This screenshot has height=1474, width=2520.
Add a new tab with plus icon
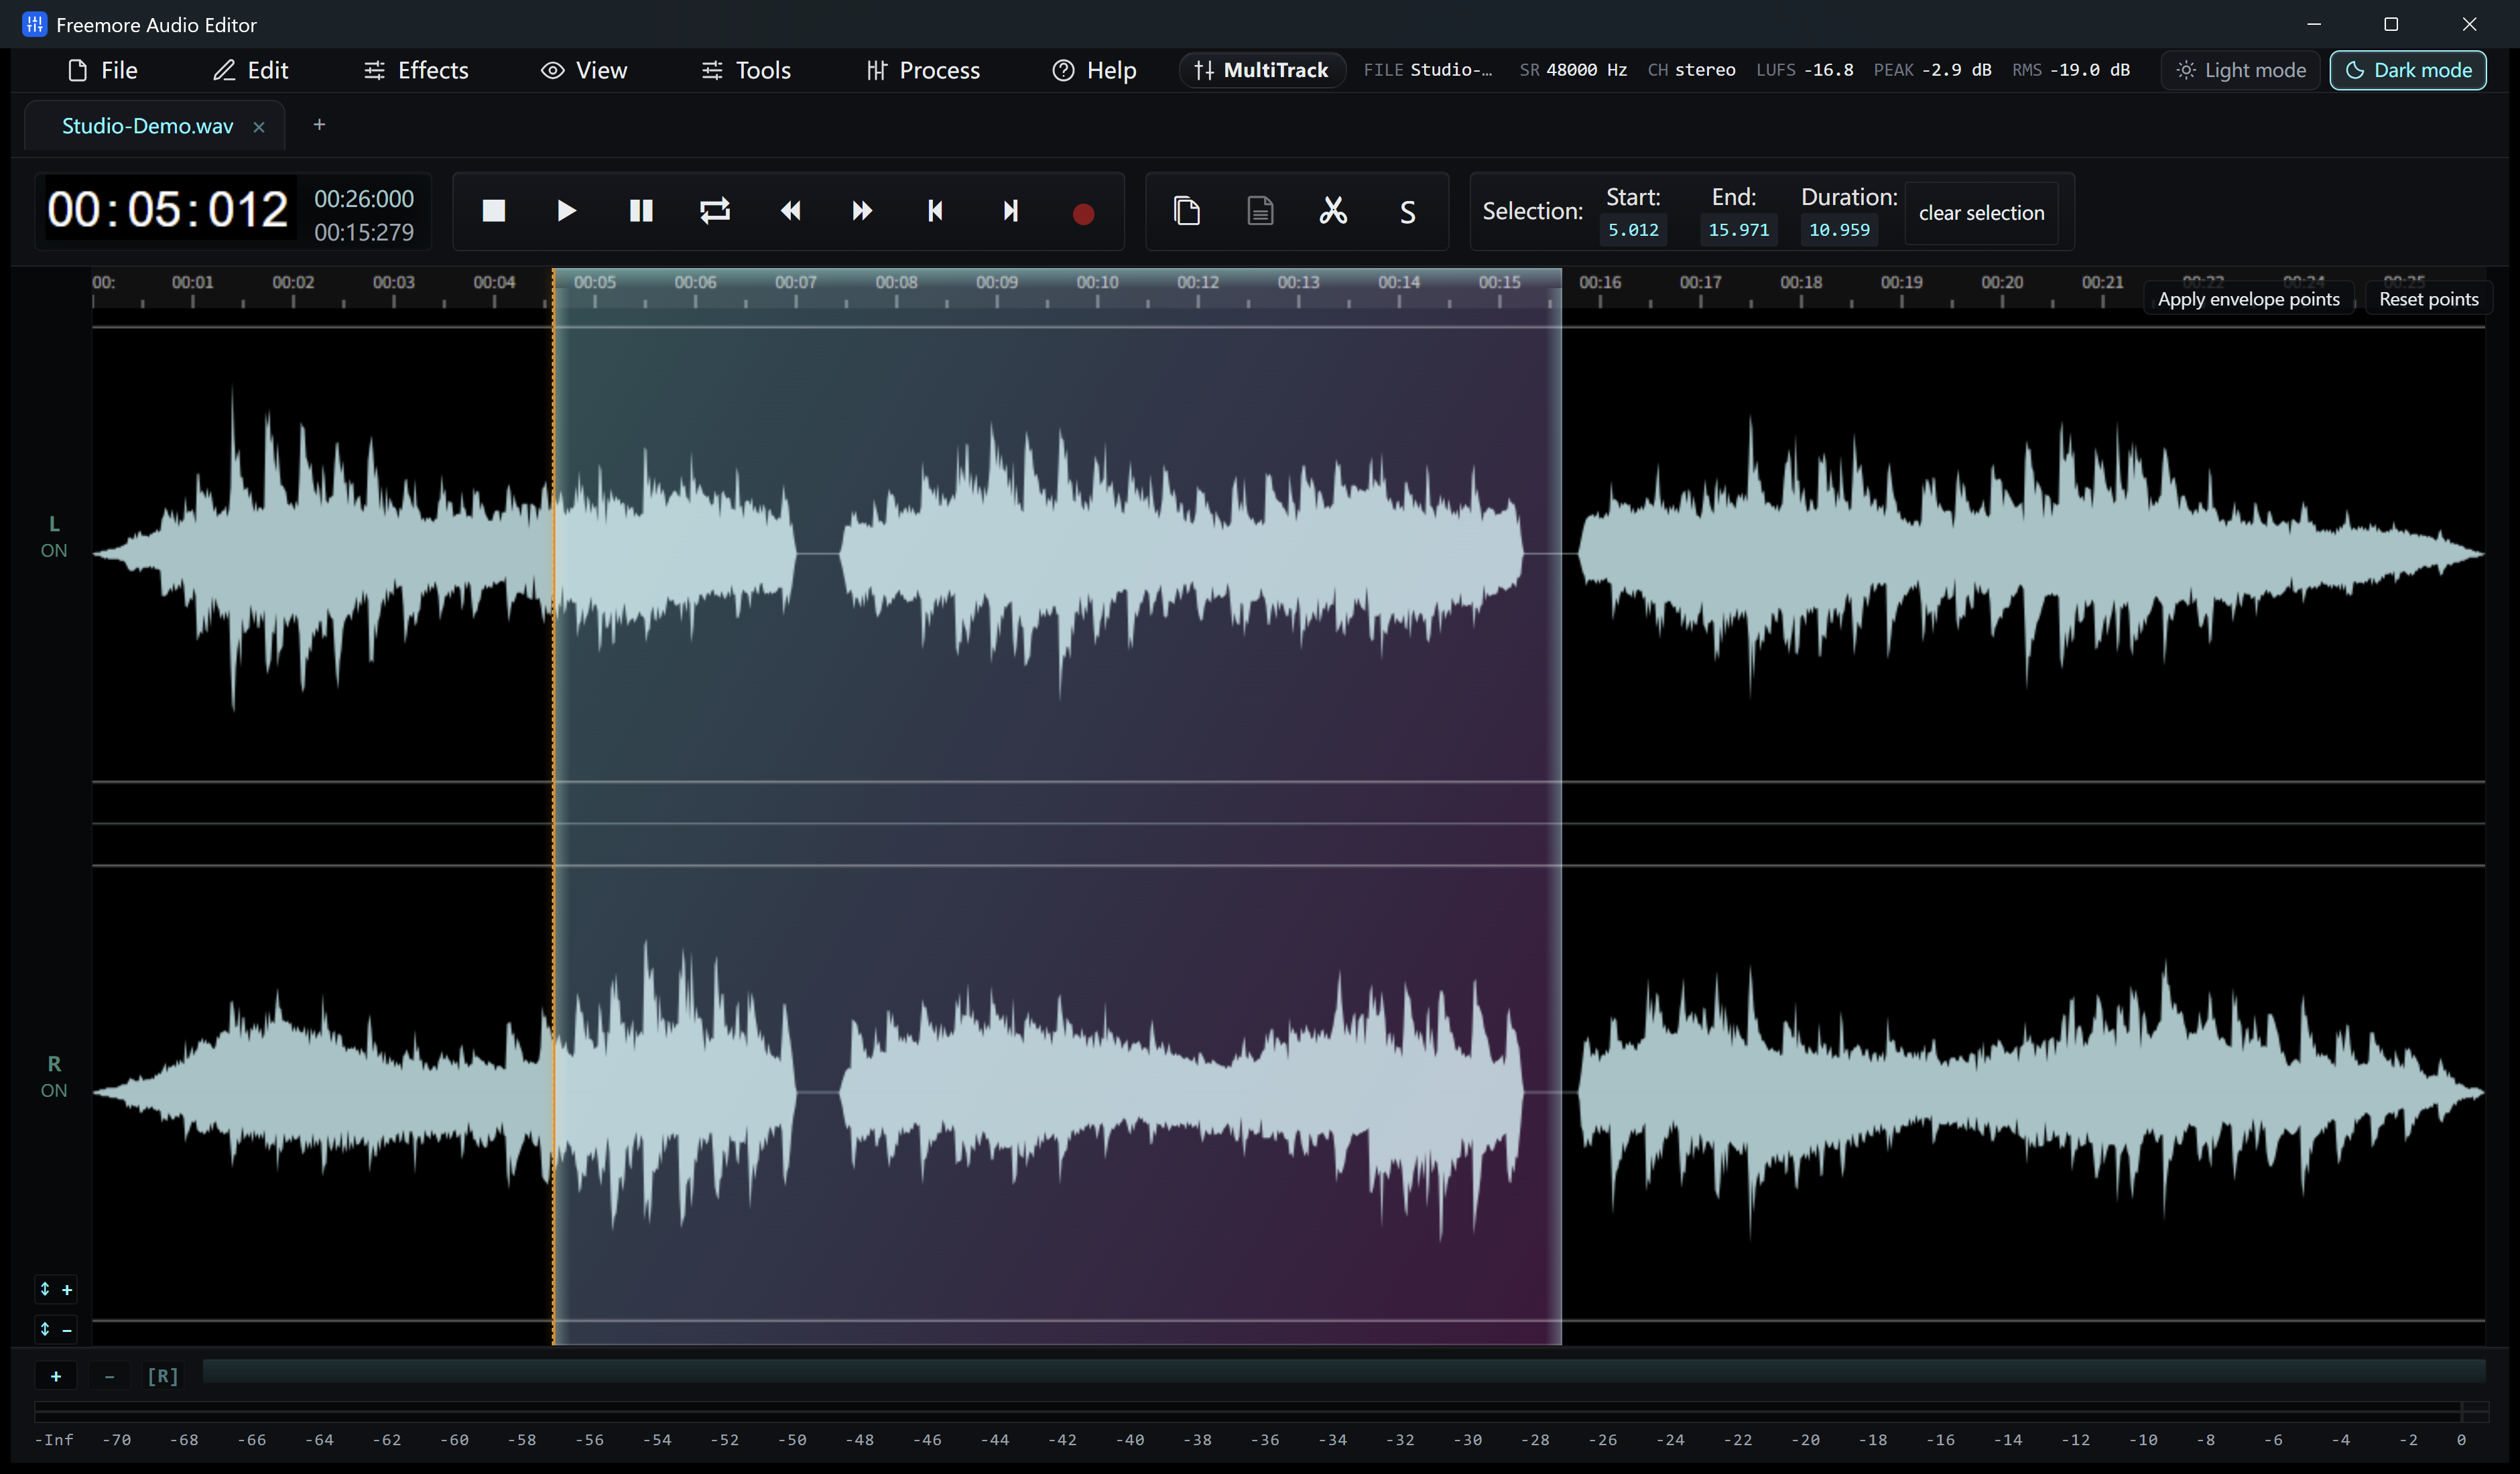319,124
